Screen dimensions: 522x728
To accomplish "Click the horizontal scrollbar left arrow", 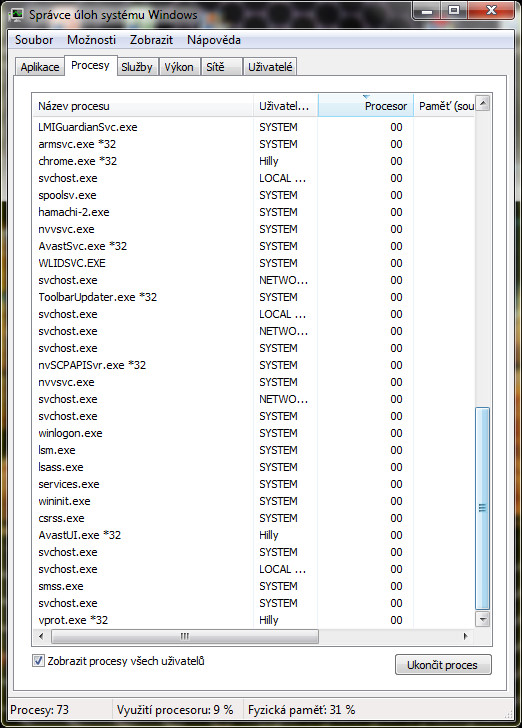I will point(41,636).
